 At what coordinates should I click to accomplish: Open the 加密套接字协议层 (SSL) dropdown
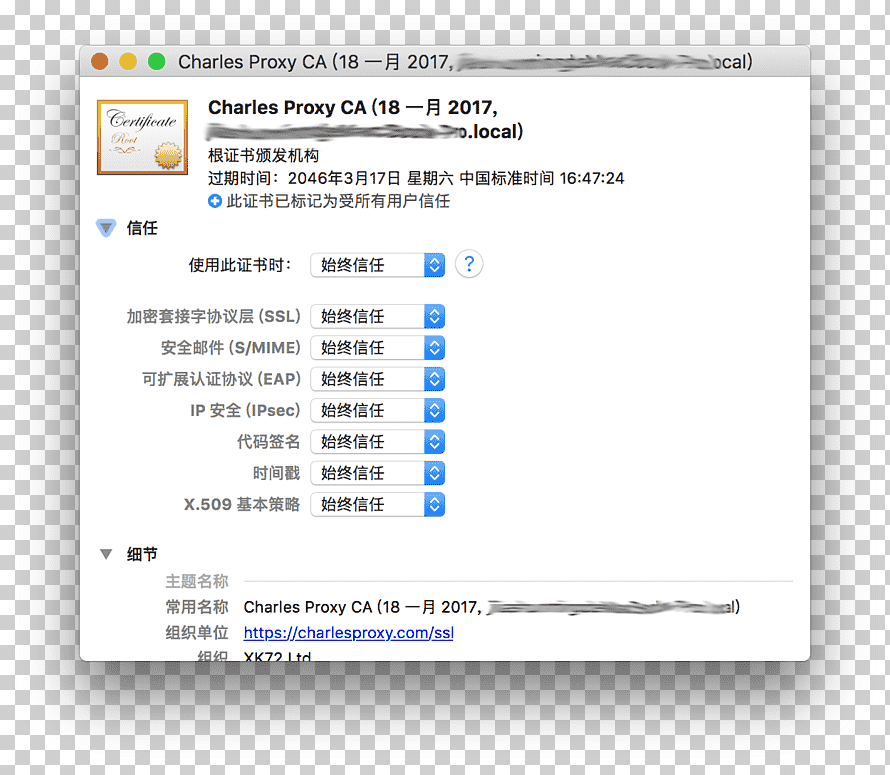pyautogui.click(x=377, y=316)
